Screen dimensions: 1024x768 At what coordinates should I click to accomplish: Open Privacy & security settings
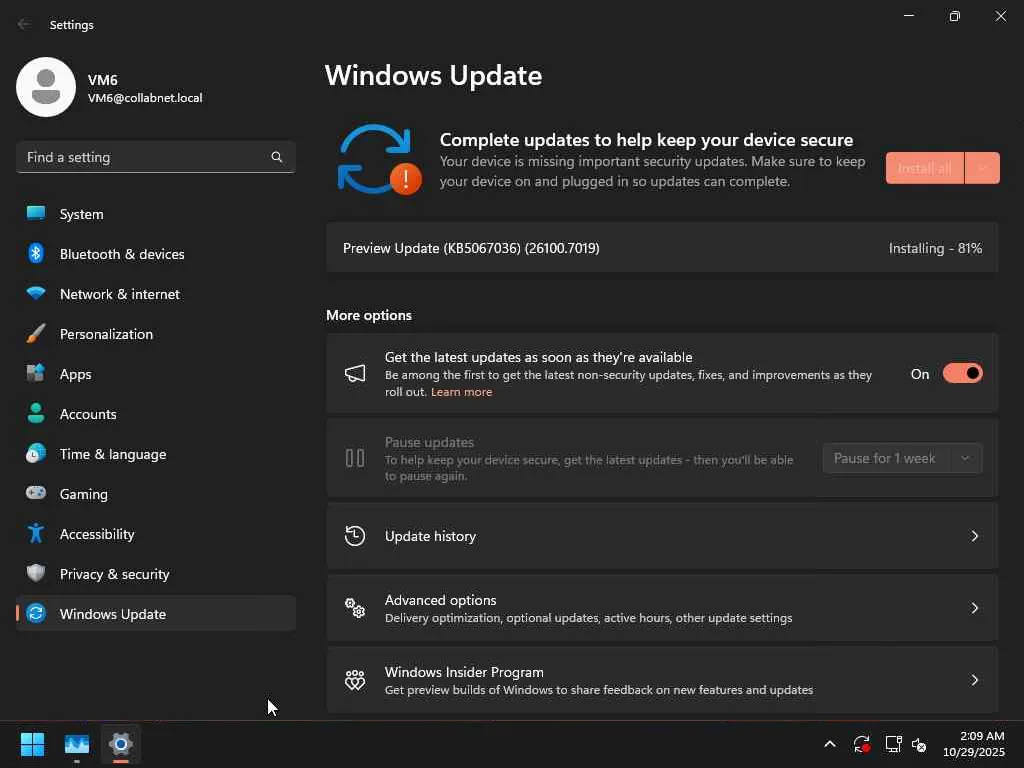click(156, 573)
